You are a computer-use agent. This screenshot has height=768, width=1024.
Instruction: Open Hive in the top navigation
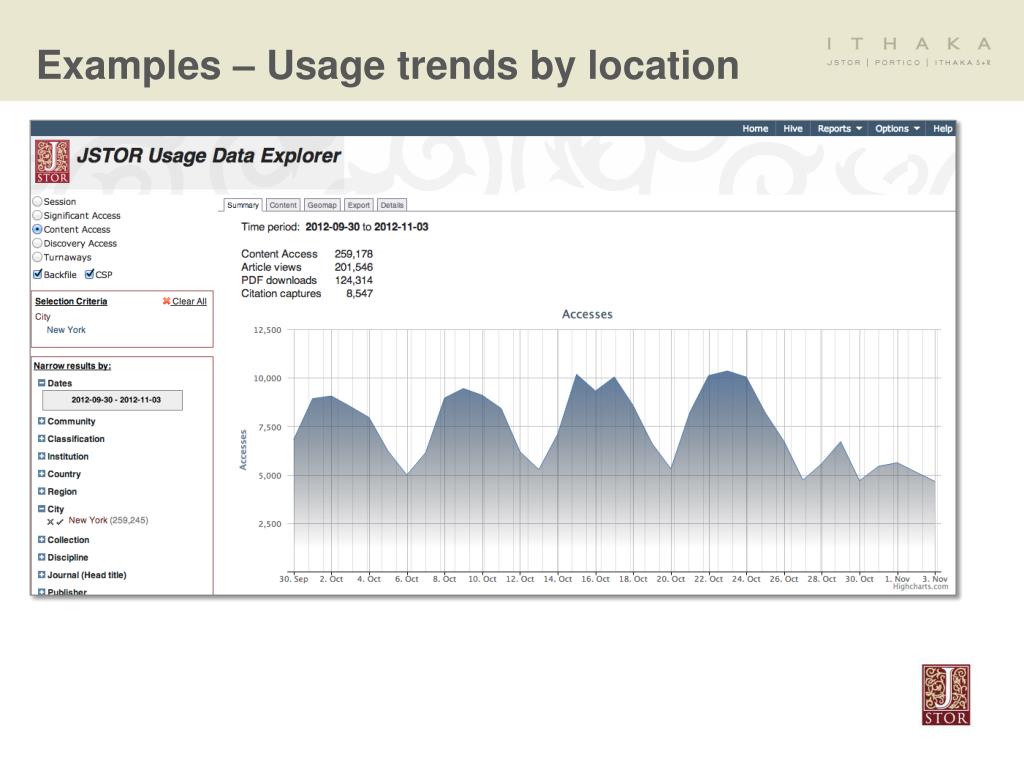pos(793,129)
